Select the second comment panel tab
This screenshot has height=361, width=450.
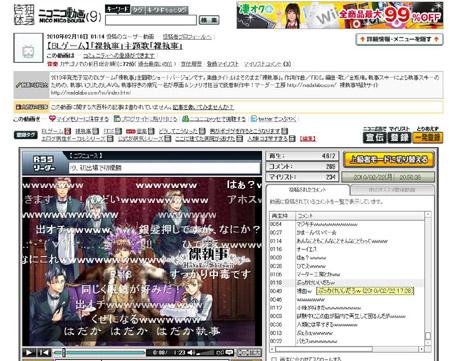[x=392, y=190]
